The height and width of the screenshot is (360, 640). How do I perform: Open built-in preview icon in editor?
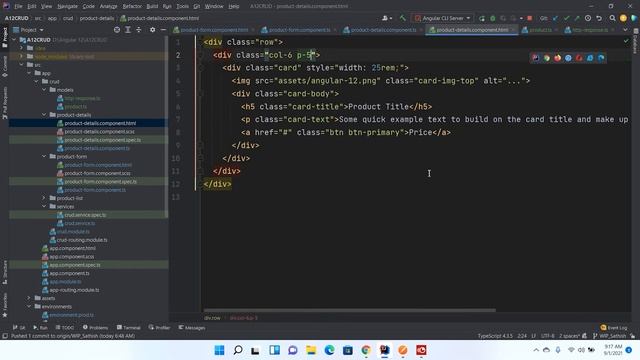click(536, 58)
